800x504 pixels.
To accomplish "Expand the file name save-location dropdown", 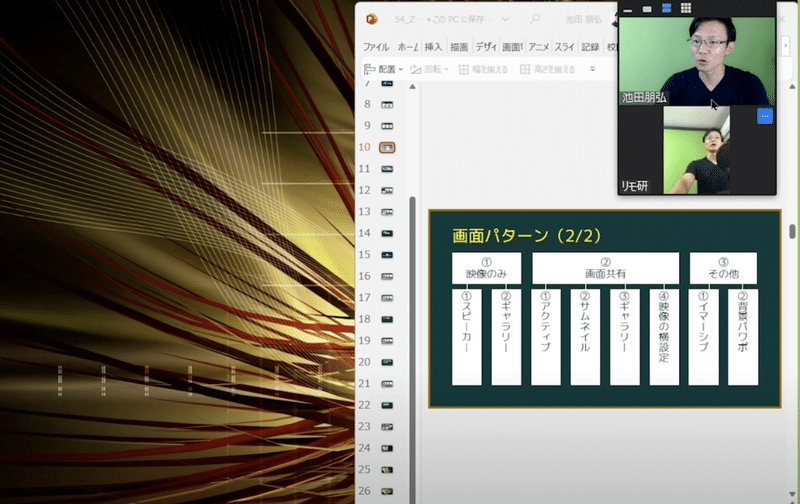I will (x=505, y=19).
